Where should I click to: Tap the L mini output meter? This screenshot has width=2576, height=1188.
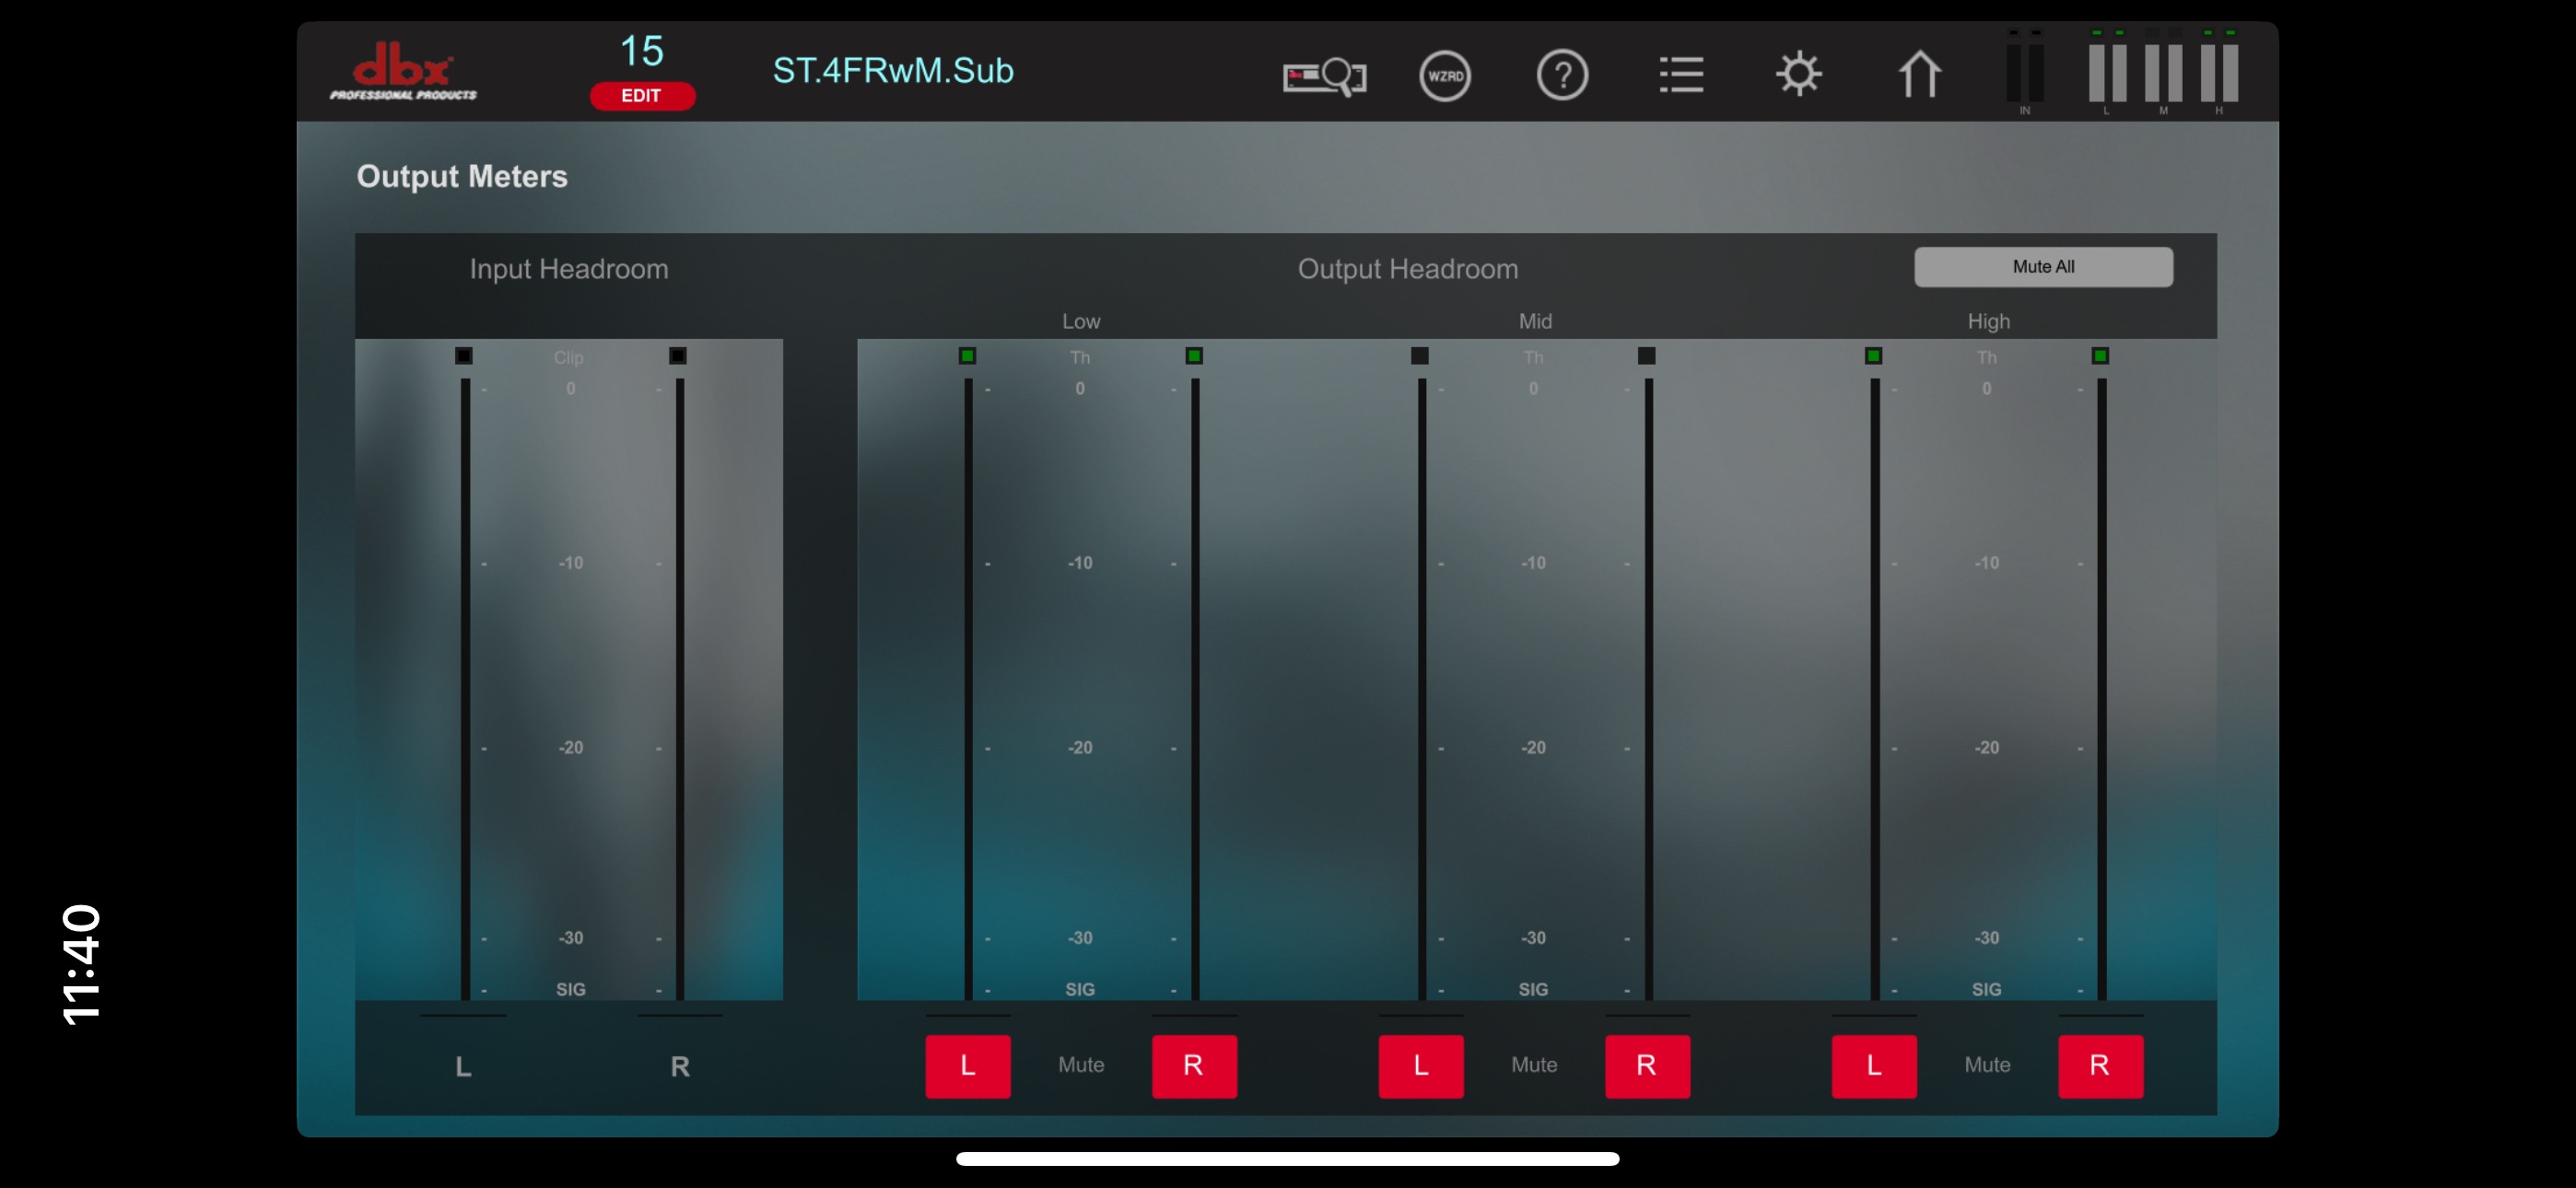pos(2107,72)
